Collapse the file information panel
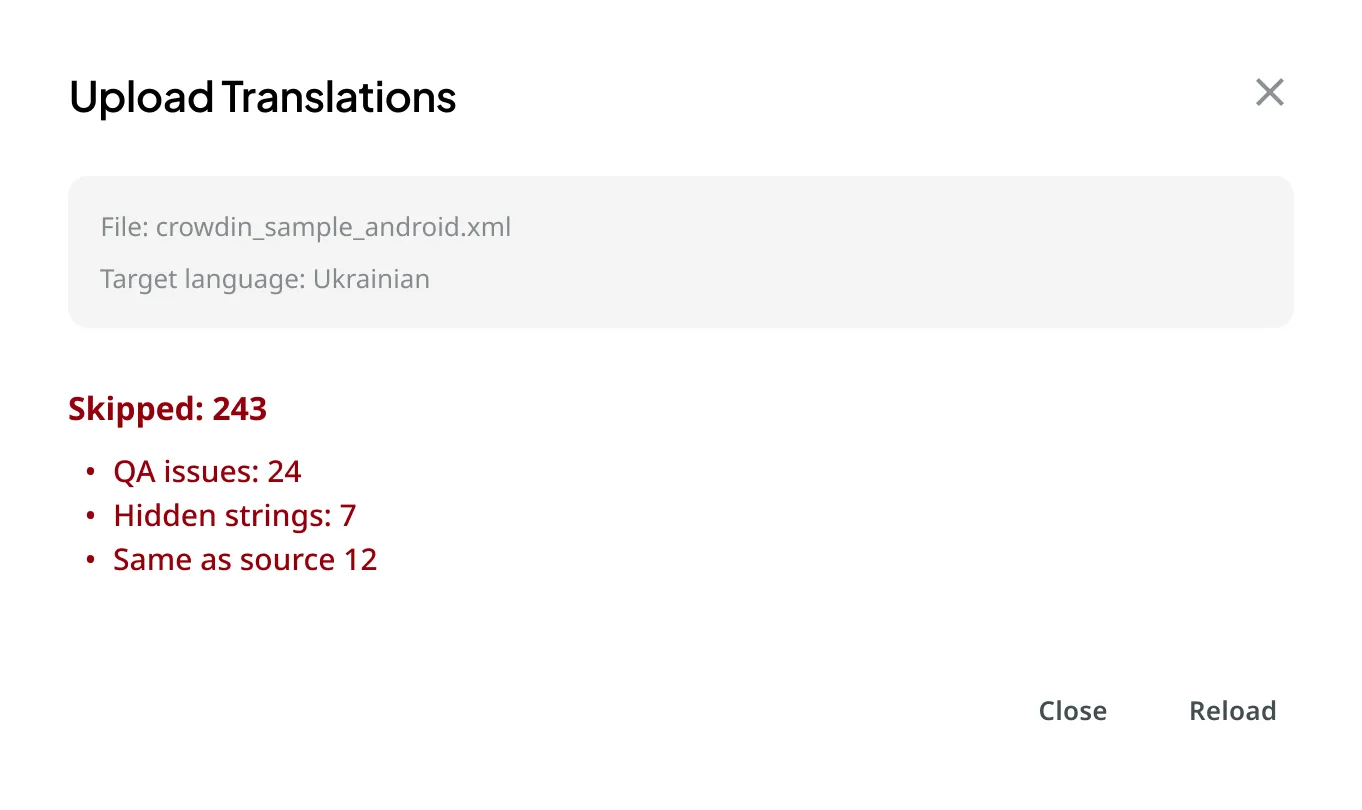The width and height of the screenshot is (1362, 810). 680,251
